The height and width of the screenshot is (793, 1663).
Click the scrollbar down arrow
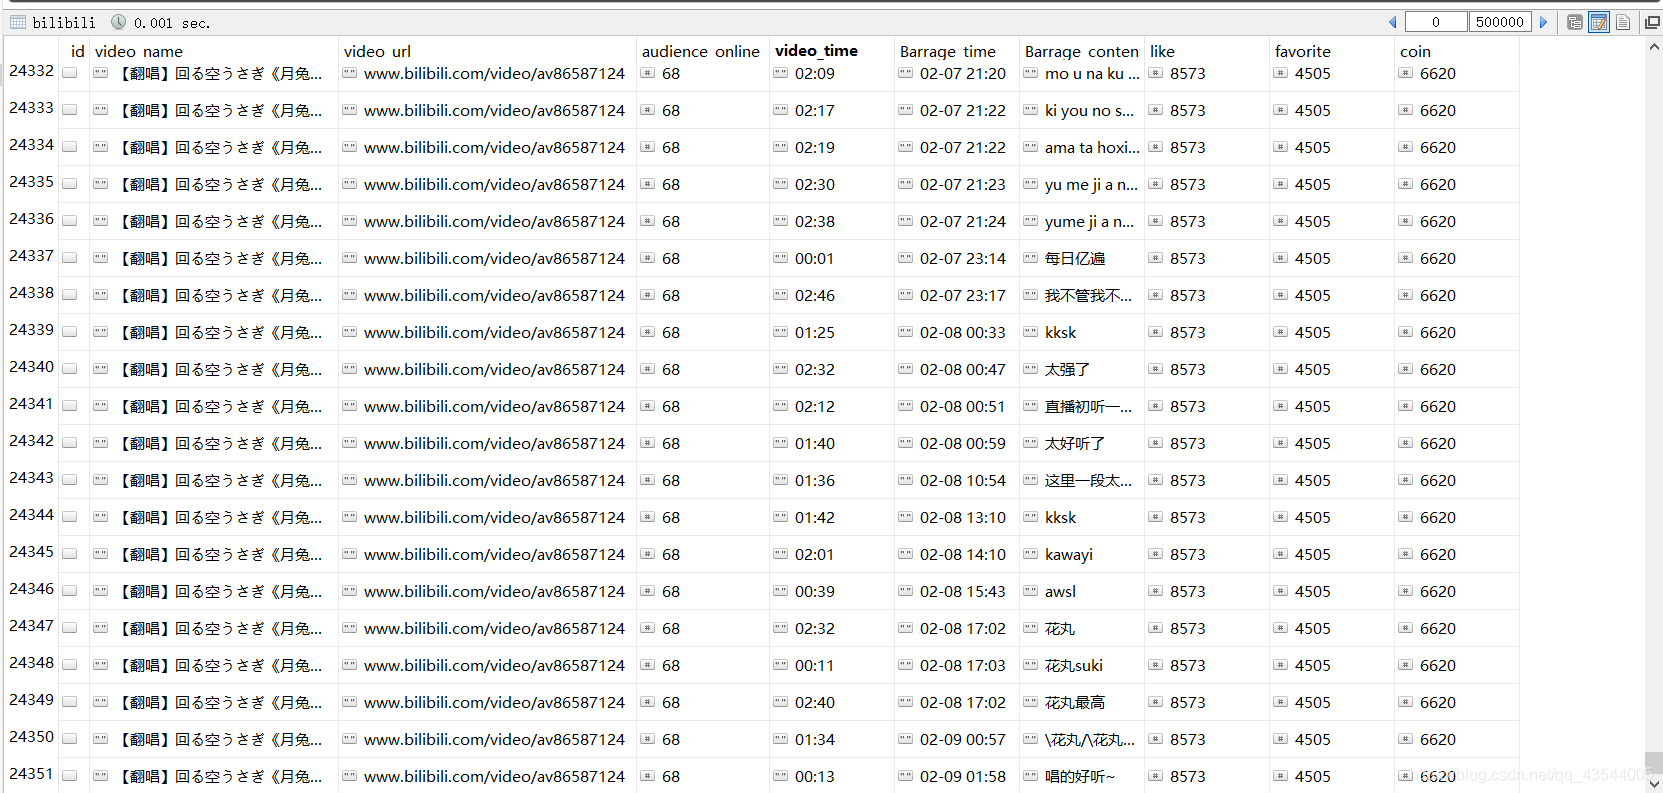click(x=1654, y=784)
